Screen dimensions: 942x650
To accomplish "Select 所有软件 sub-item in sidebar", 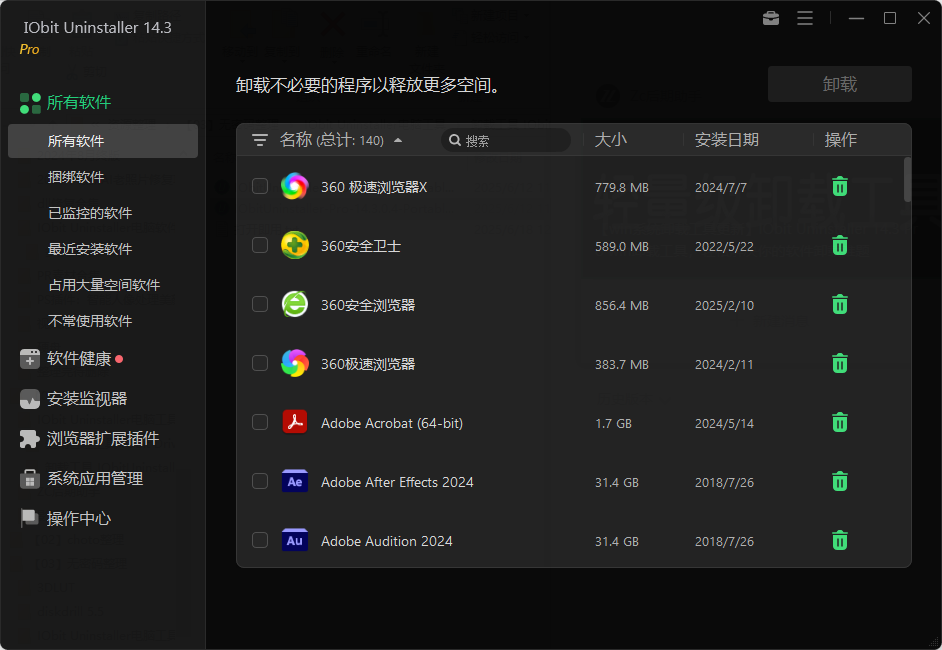I will [103, 141].
